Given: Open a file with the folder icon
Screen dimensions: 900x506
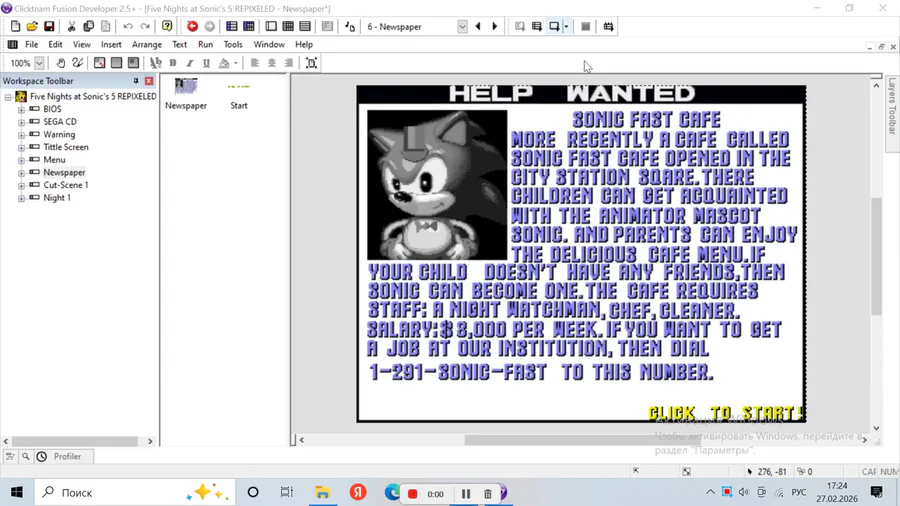Looking at the screenshot, I should point(32,26).
